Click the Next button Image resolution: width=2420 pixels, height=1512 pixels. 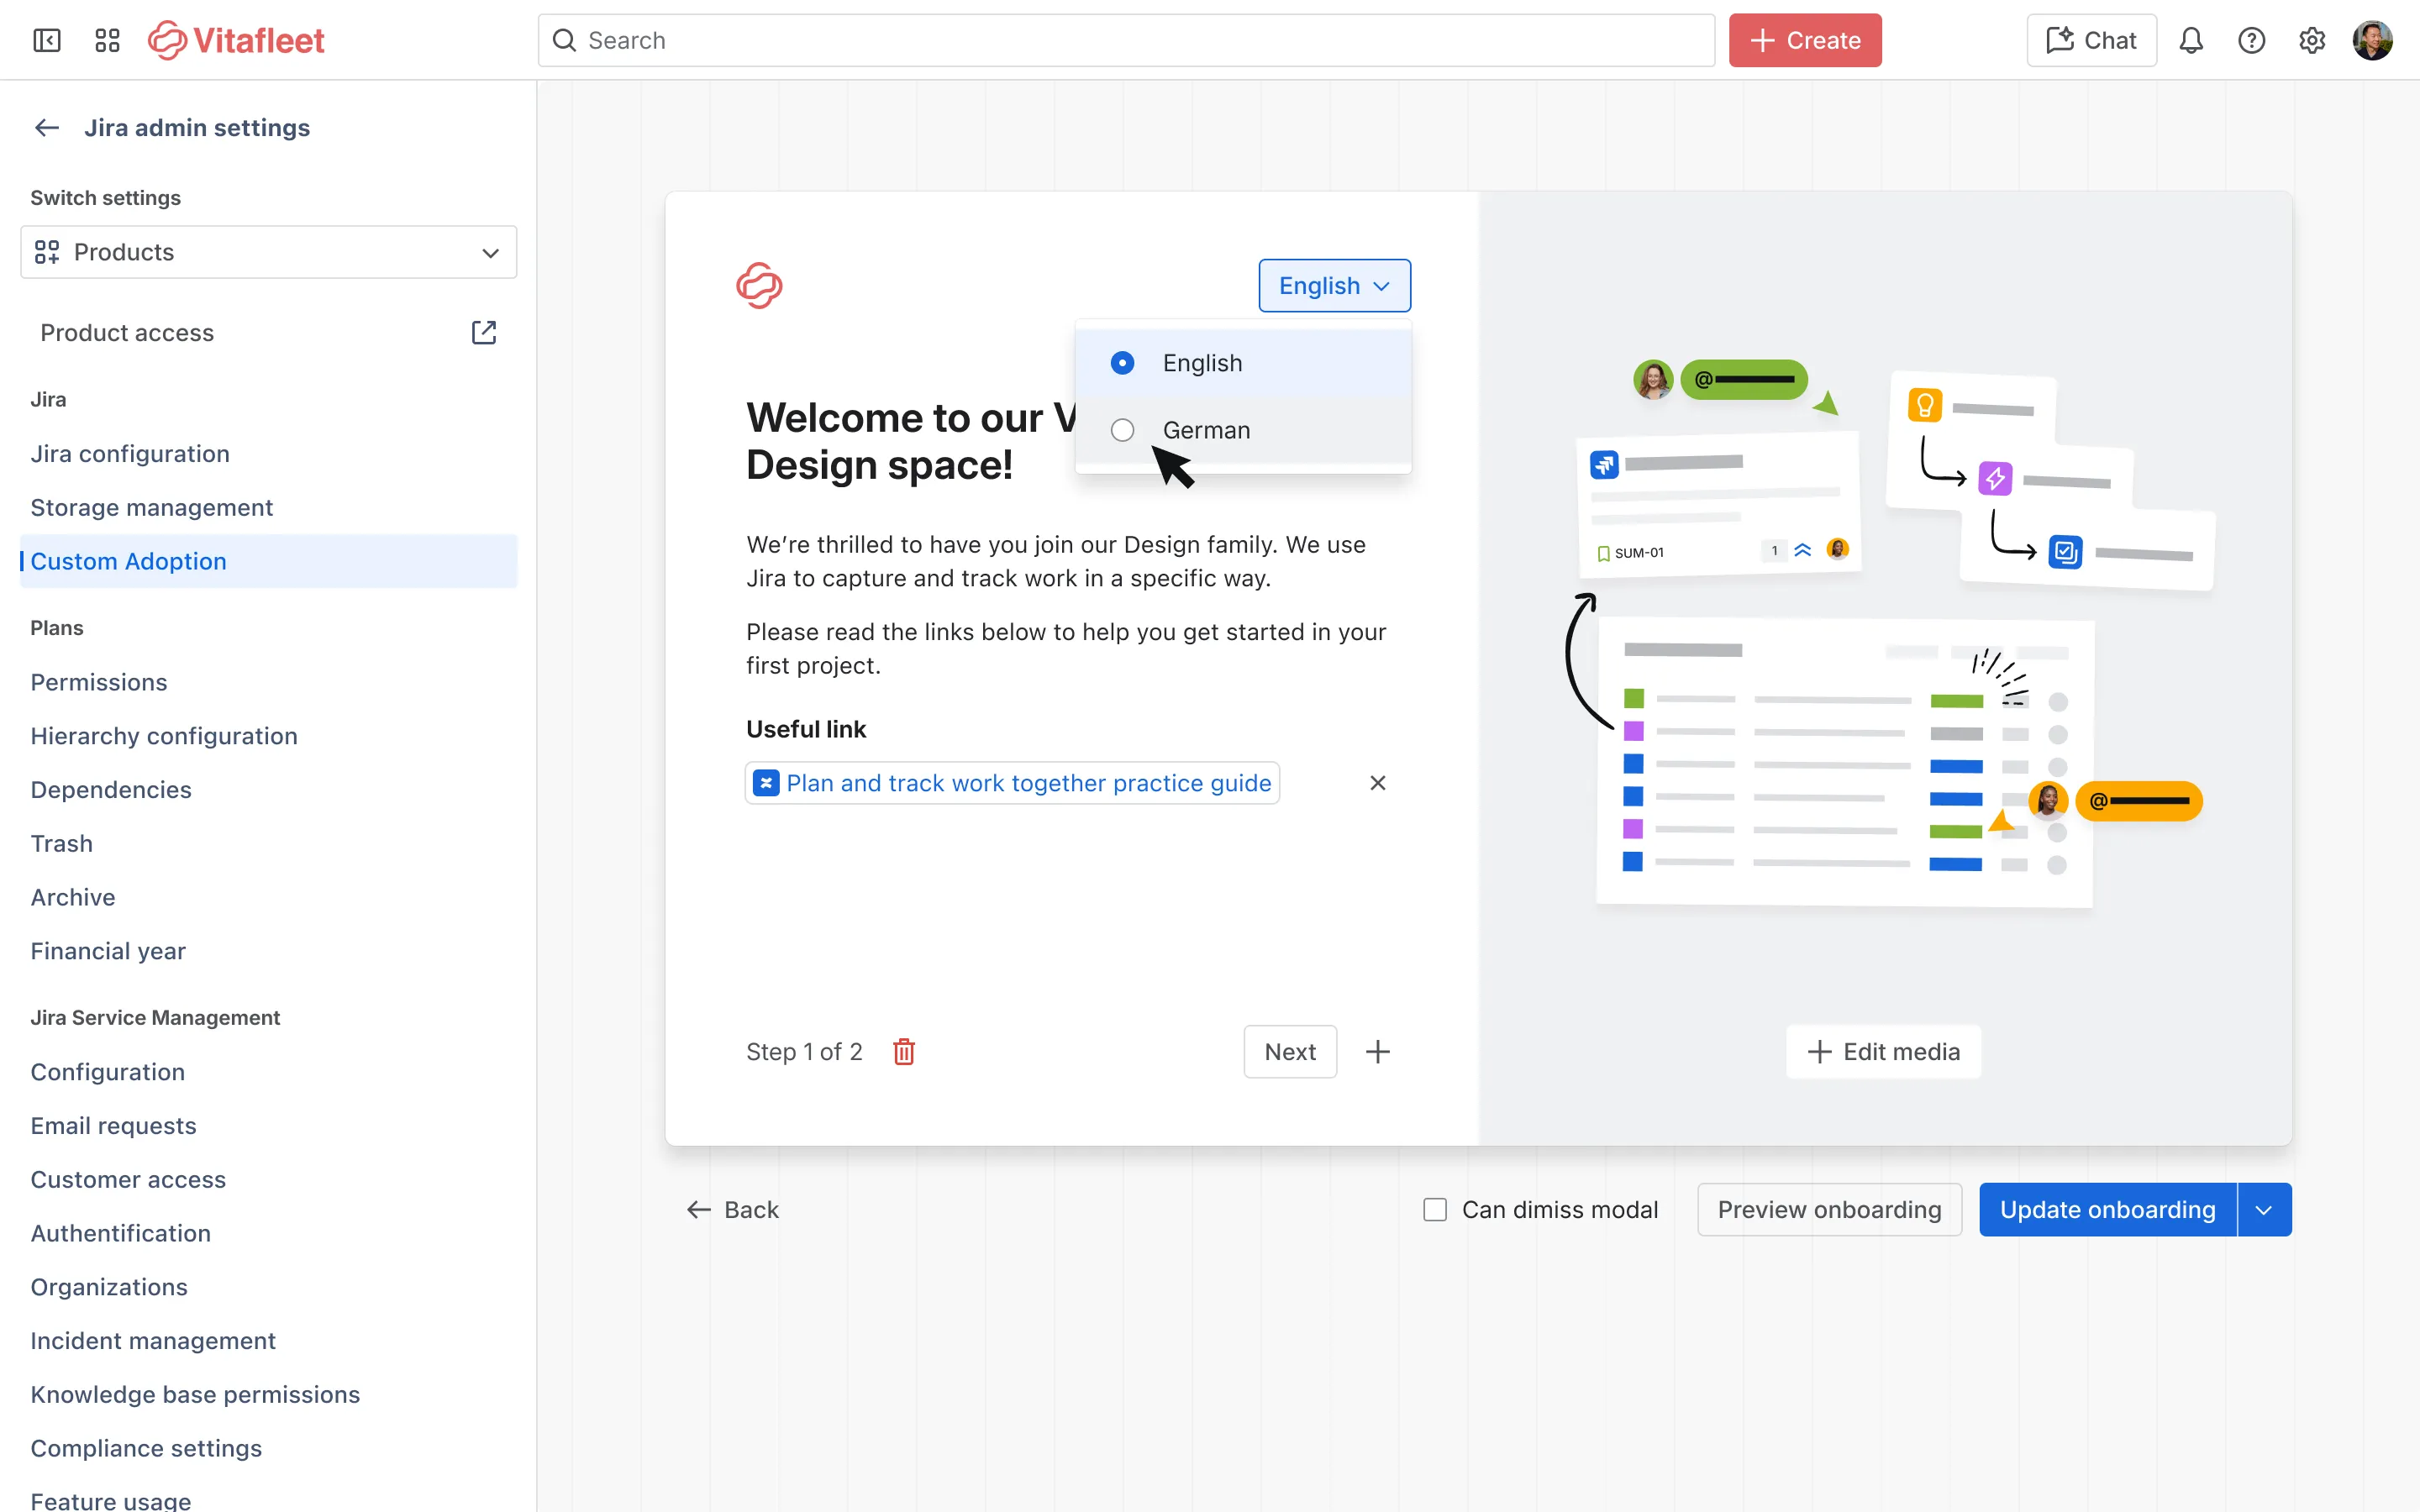pos(1290,1052)
